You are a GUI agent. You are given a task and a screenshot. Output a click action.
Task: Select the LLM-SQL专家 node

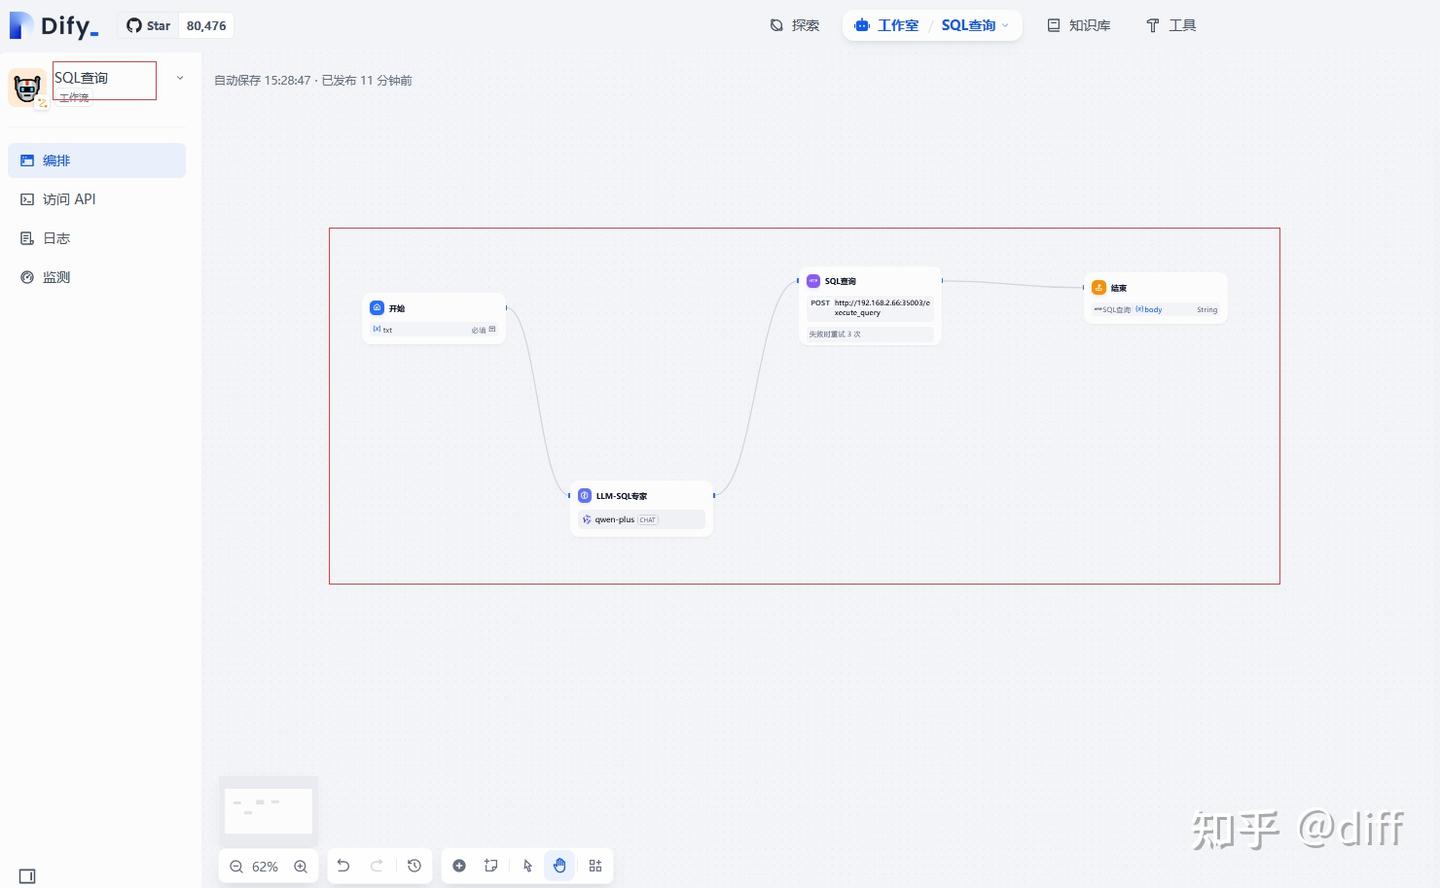641,509
